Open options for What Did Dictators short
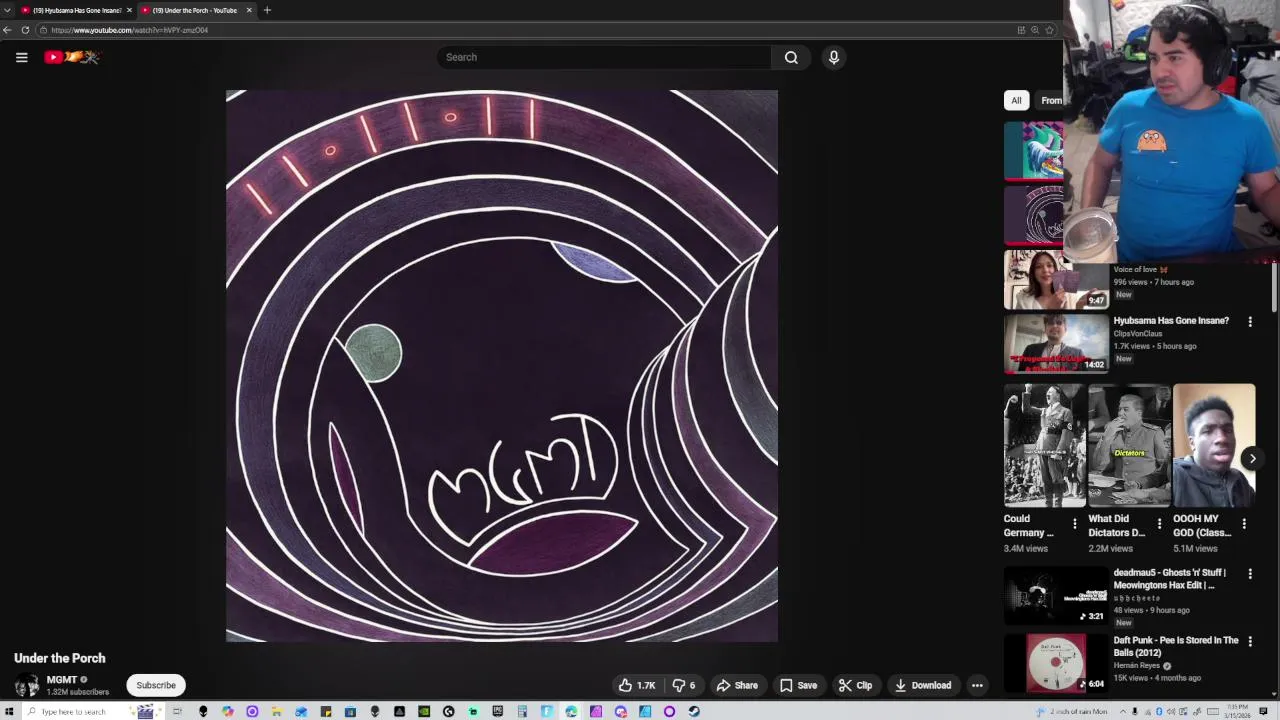 click(1160, 524)
